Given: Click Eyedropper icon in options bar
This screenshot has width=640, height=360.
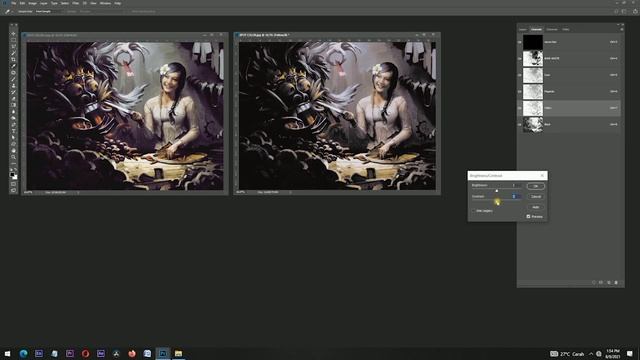Looking at the screenshot, I should (x=7, y=12).
